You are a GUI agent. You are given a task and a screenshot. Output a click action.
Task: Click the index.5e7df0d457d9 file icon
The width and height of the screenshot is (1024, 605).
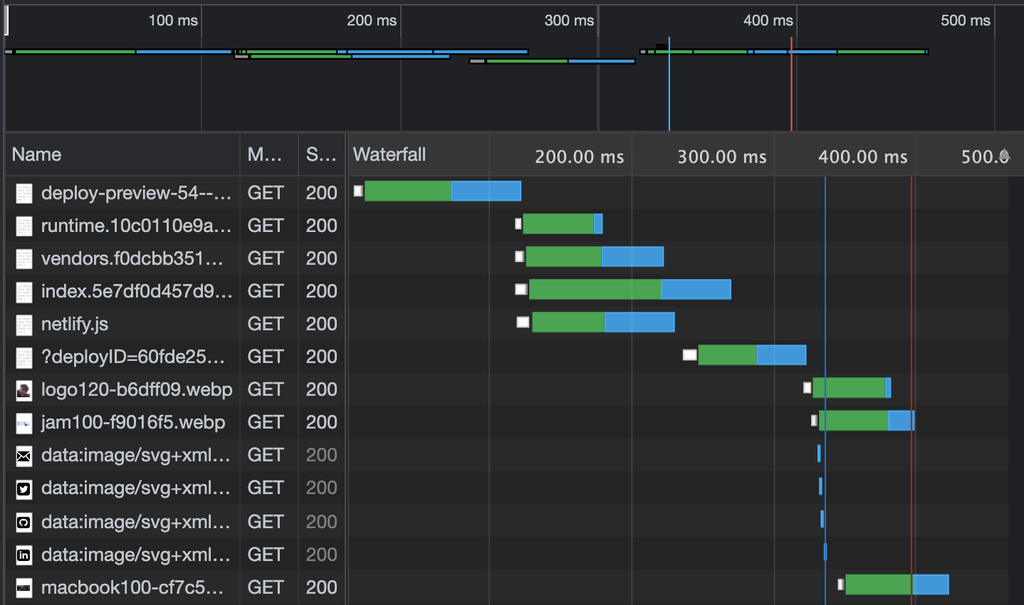point(24,291)
